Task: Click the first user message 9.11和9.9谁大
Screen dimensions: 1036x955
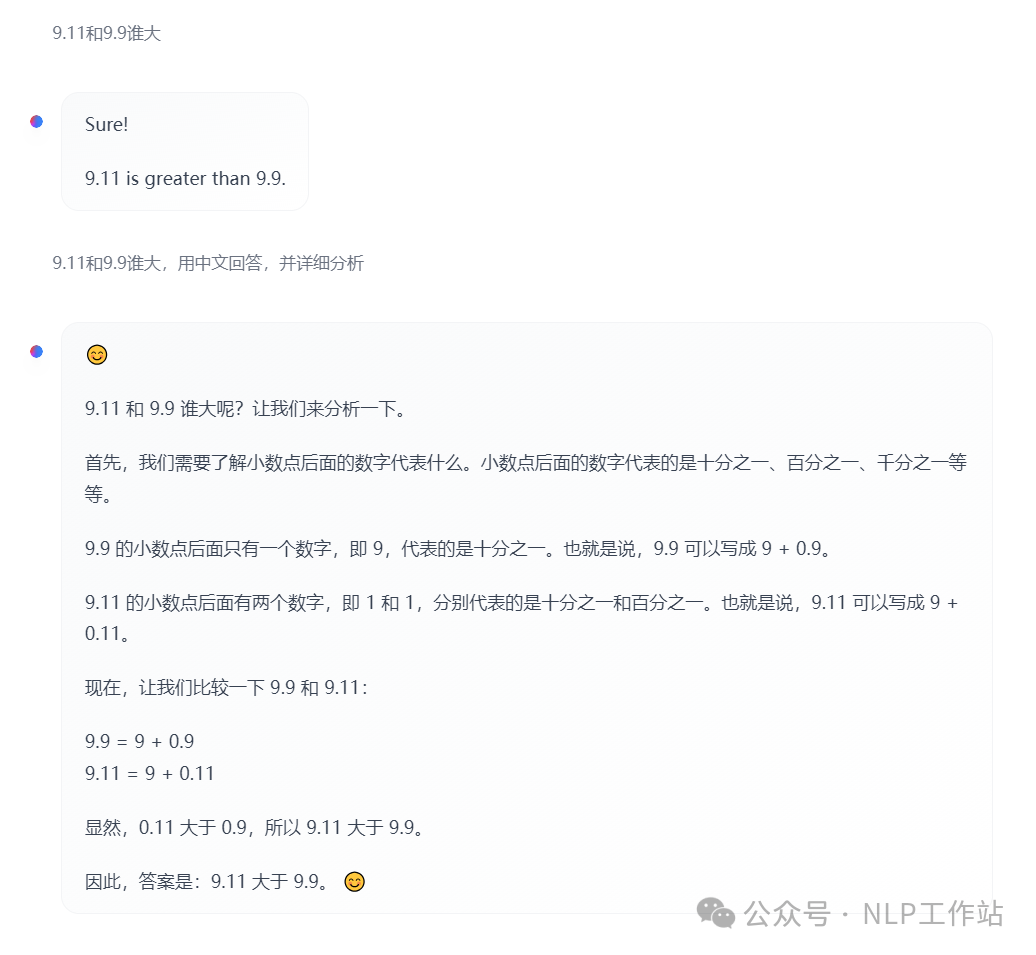Action: (106, 33)
